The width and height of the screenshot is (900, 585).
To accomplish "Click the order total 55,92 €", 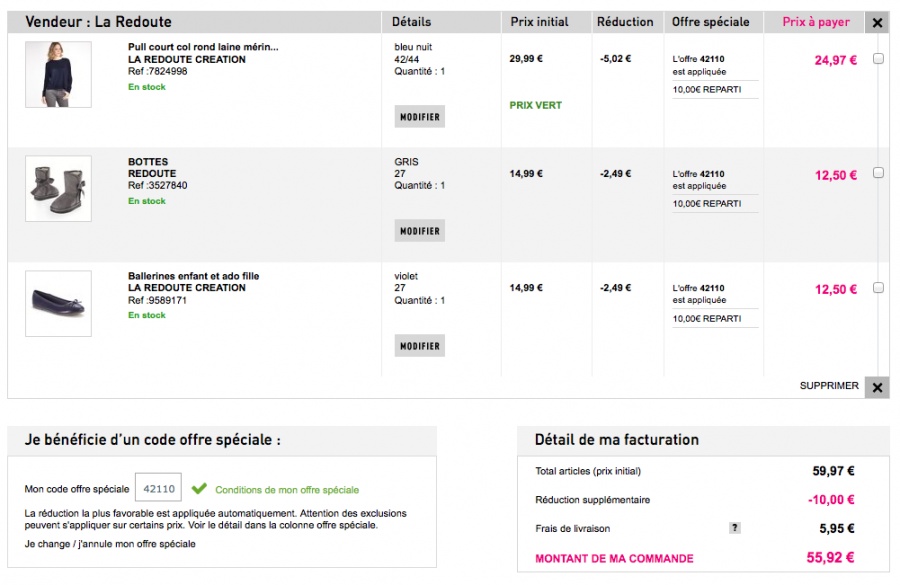I will tap(830, 557).
